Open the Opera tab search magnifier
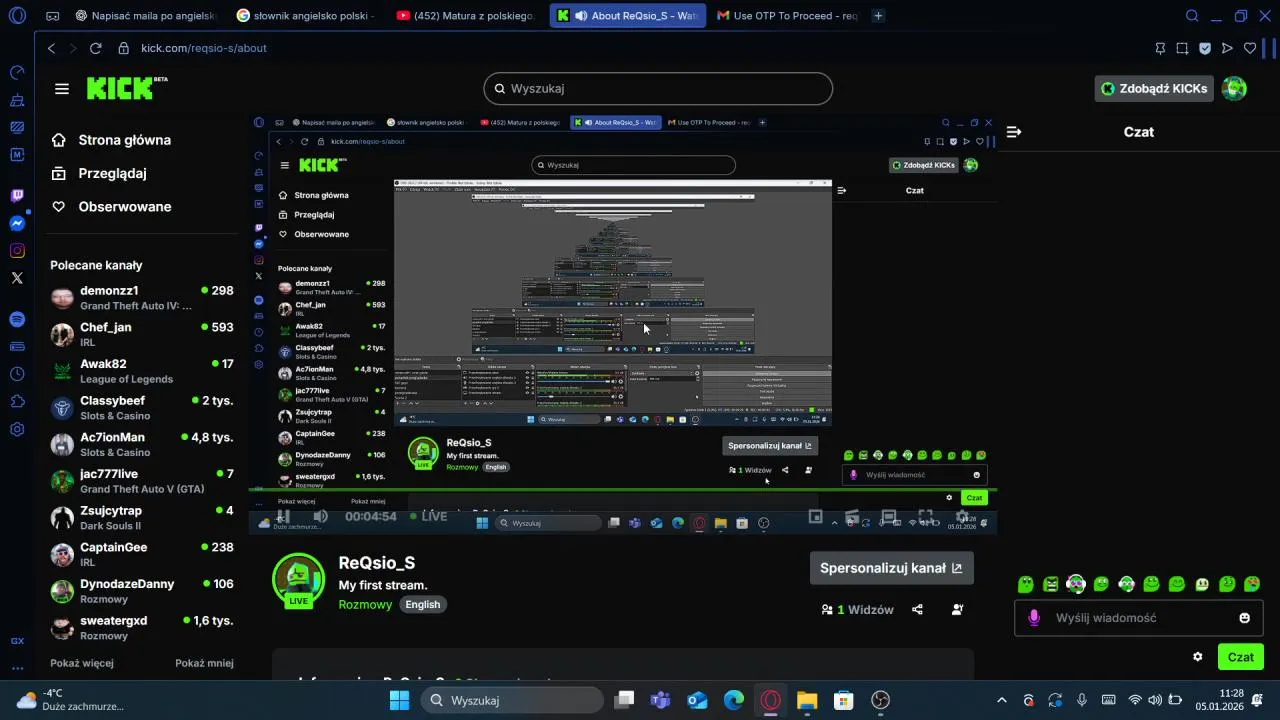Image resolution: width=1280 pixels, height=720 pixels. click(x=1192, y=16)
